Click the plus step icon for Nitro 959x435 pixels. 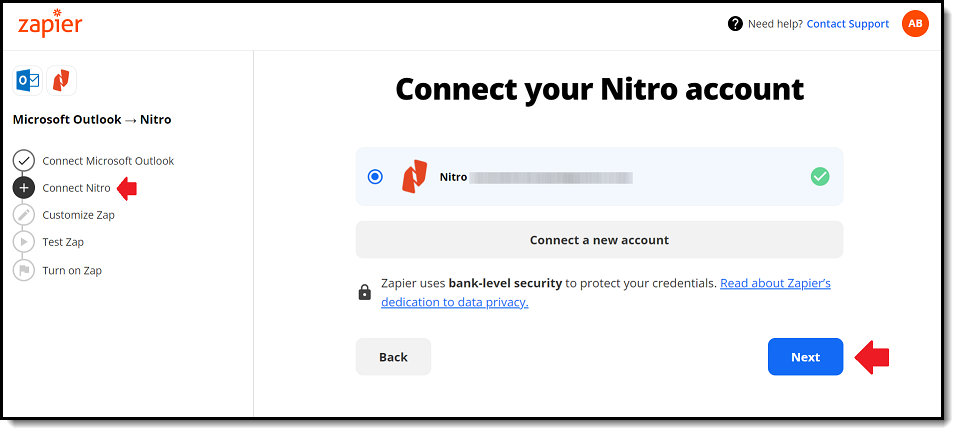(24, 188)
